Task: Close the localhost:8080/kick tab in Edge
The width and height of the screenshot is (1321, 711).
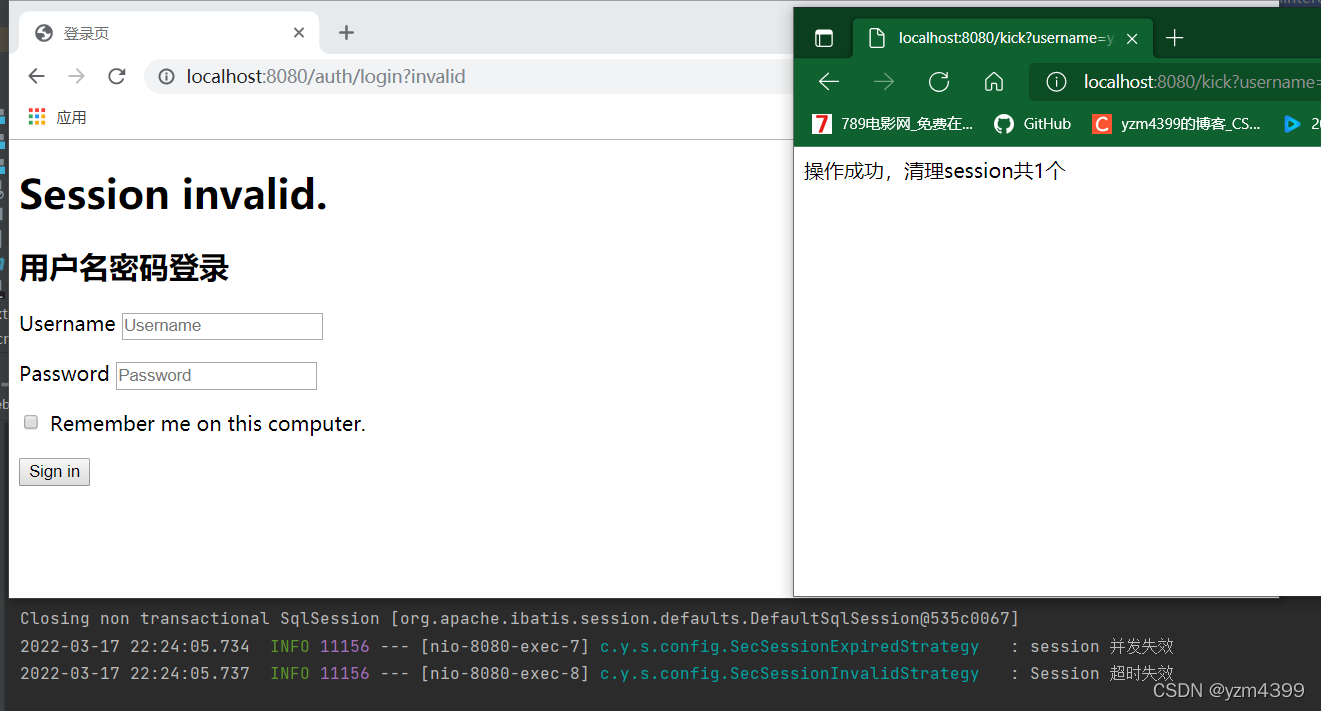Action: (1132, 39)
